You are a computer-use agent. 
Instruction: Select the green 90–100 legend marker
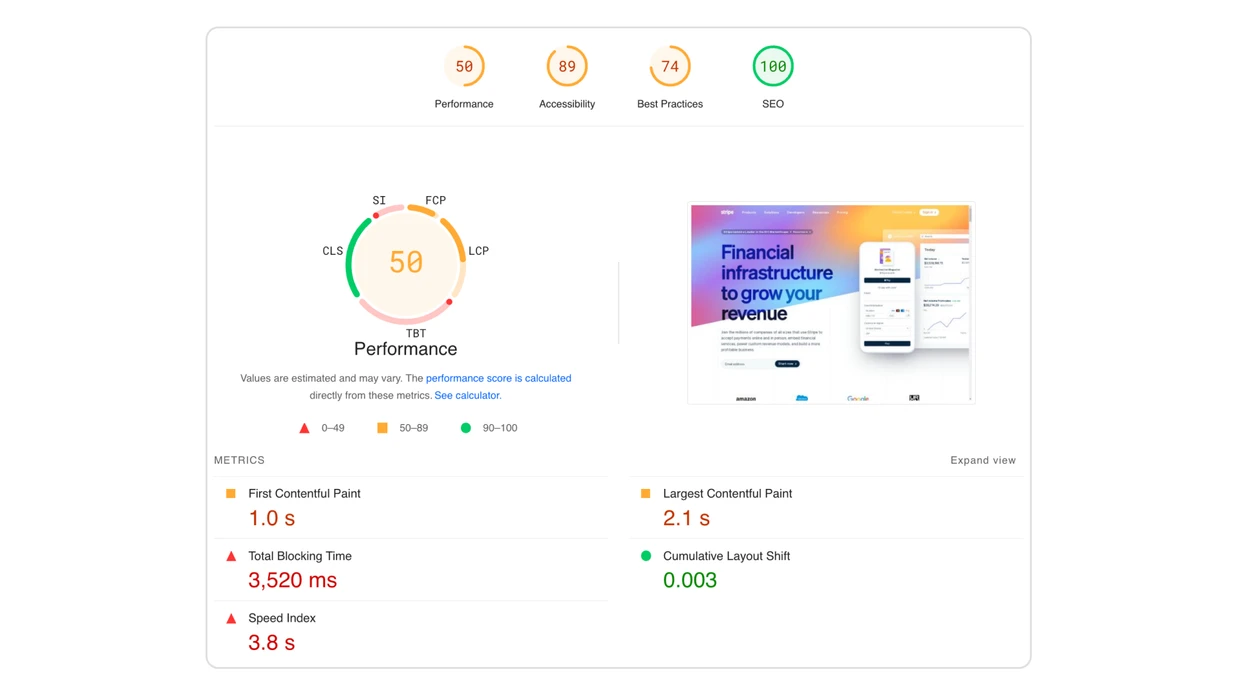(465, 427)
